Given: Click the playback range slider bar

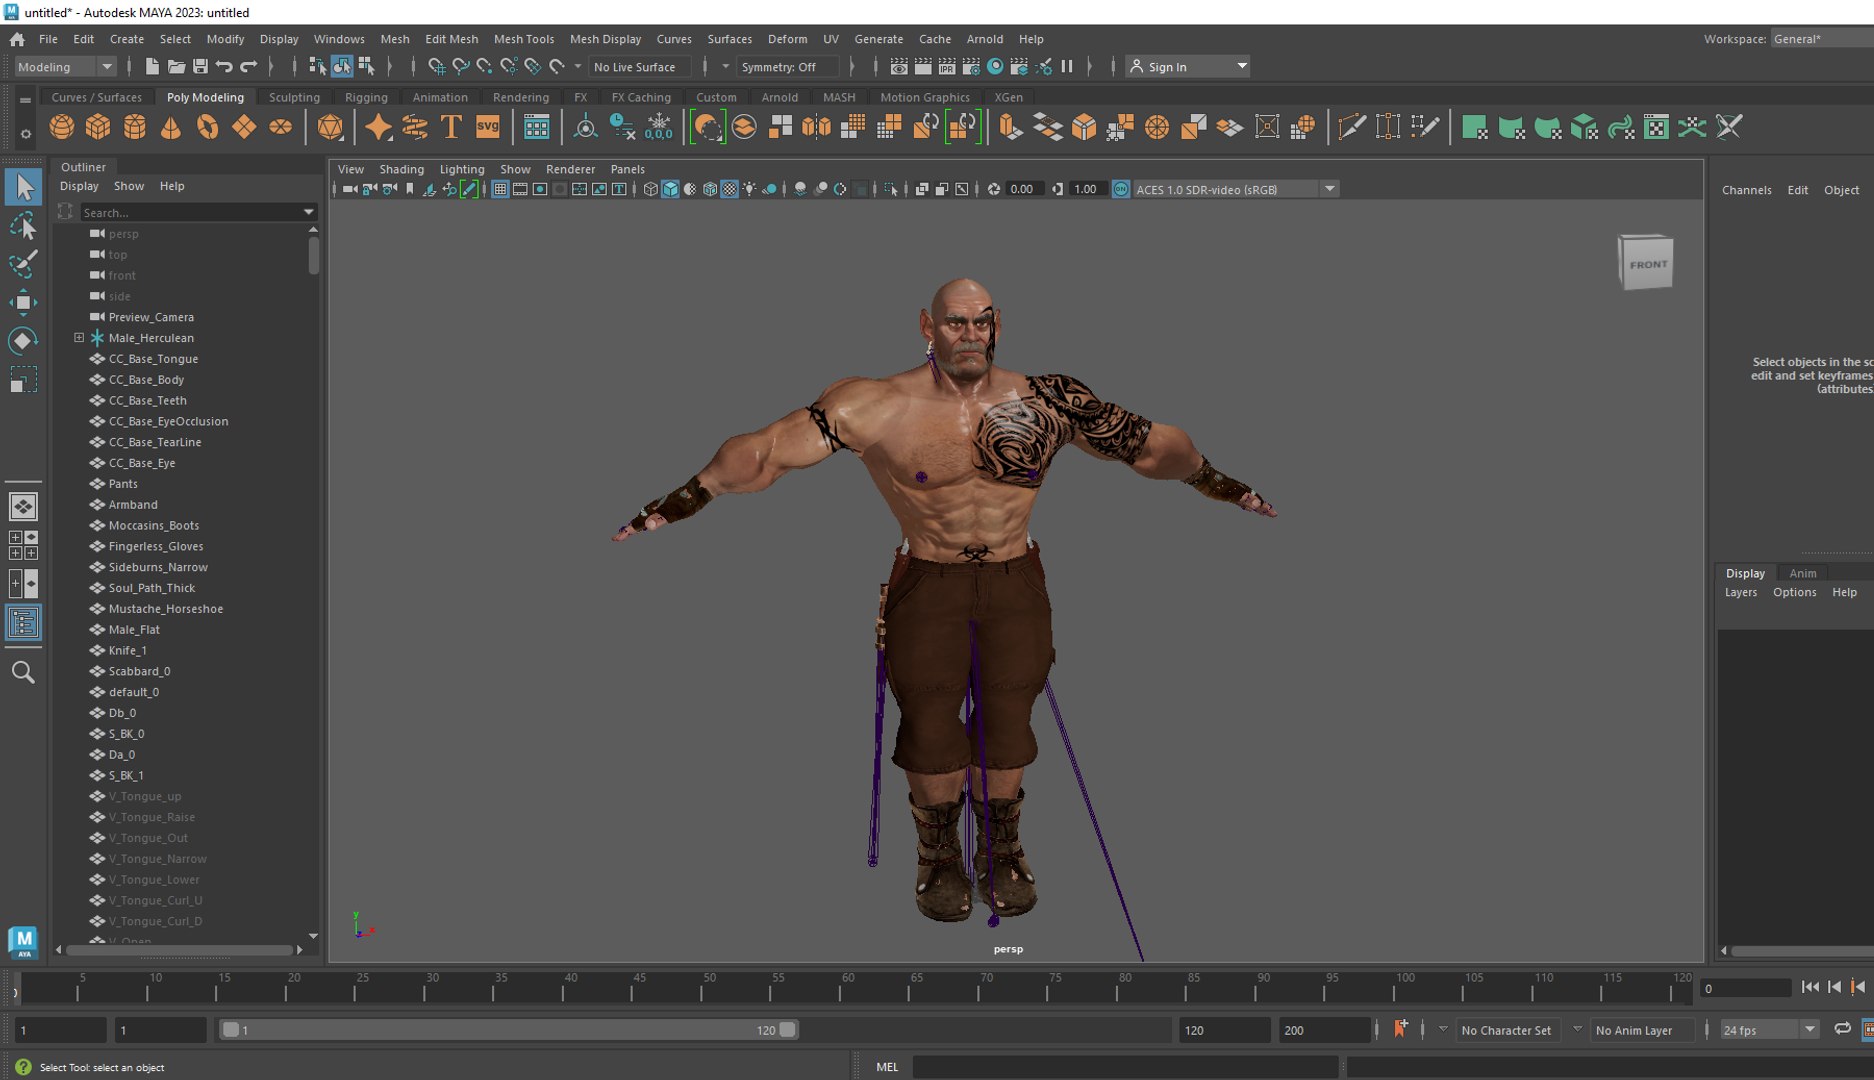Looking at the screenshot, I should point(509,1030).
